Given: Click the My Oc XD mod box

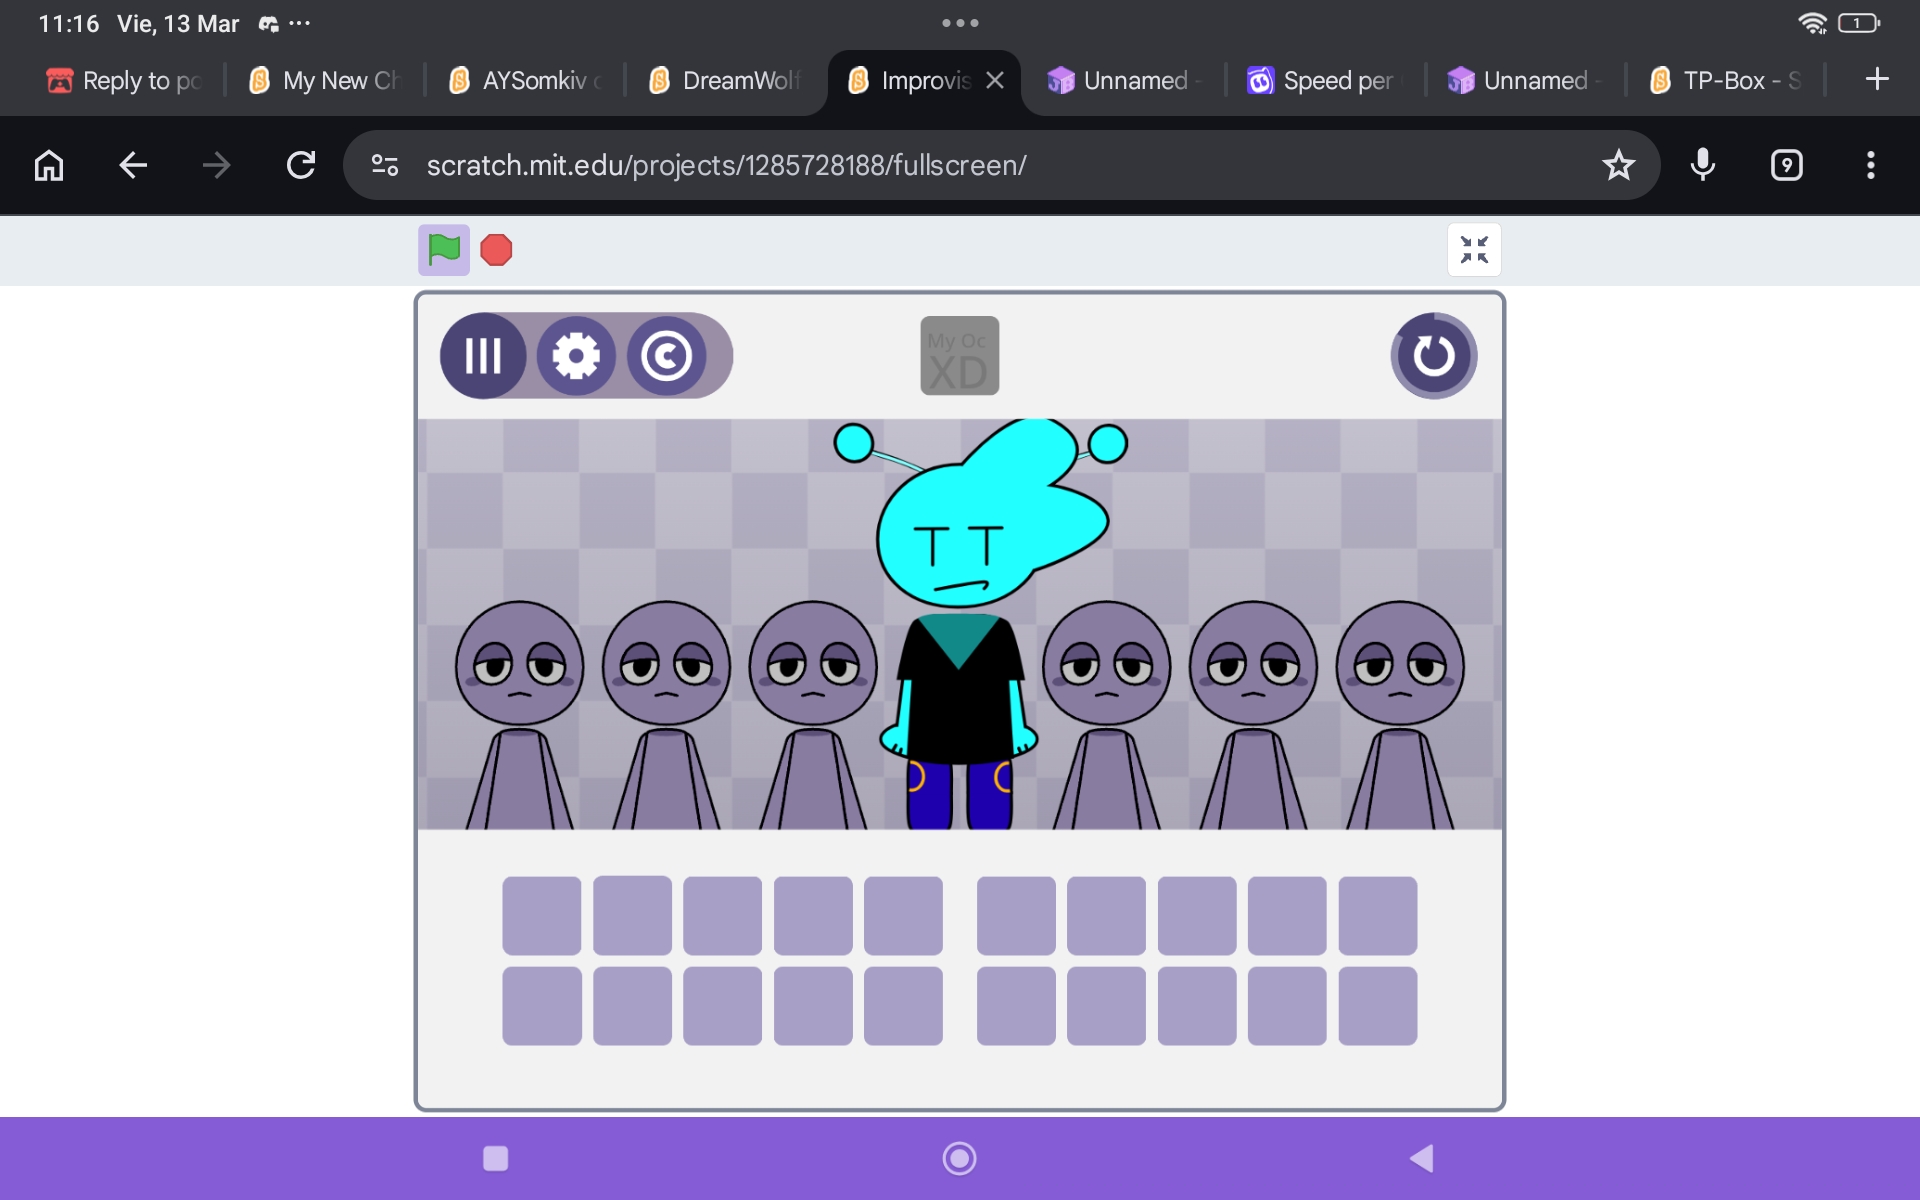Looking at the screenshot, I should [x=959, y=356].
